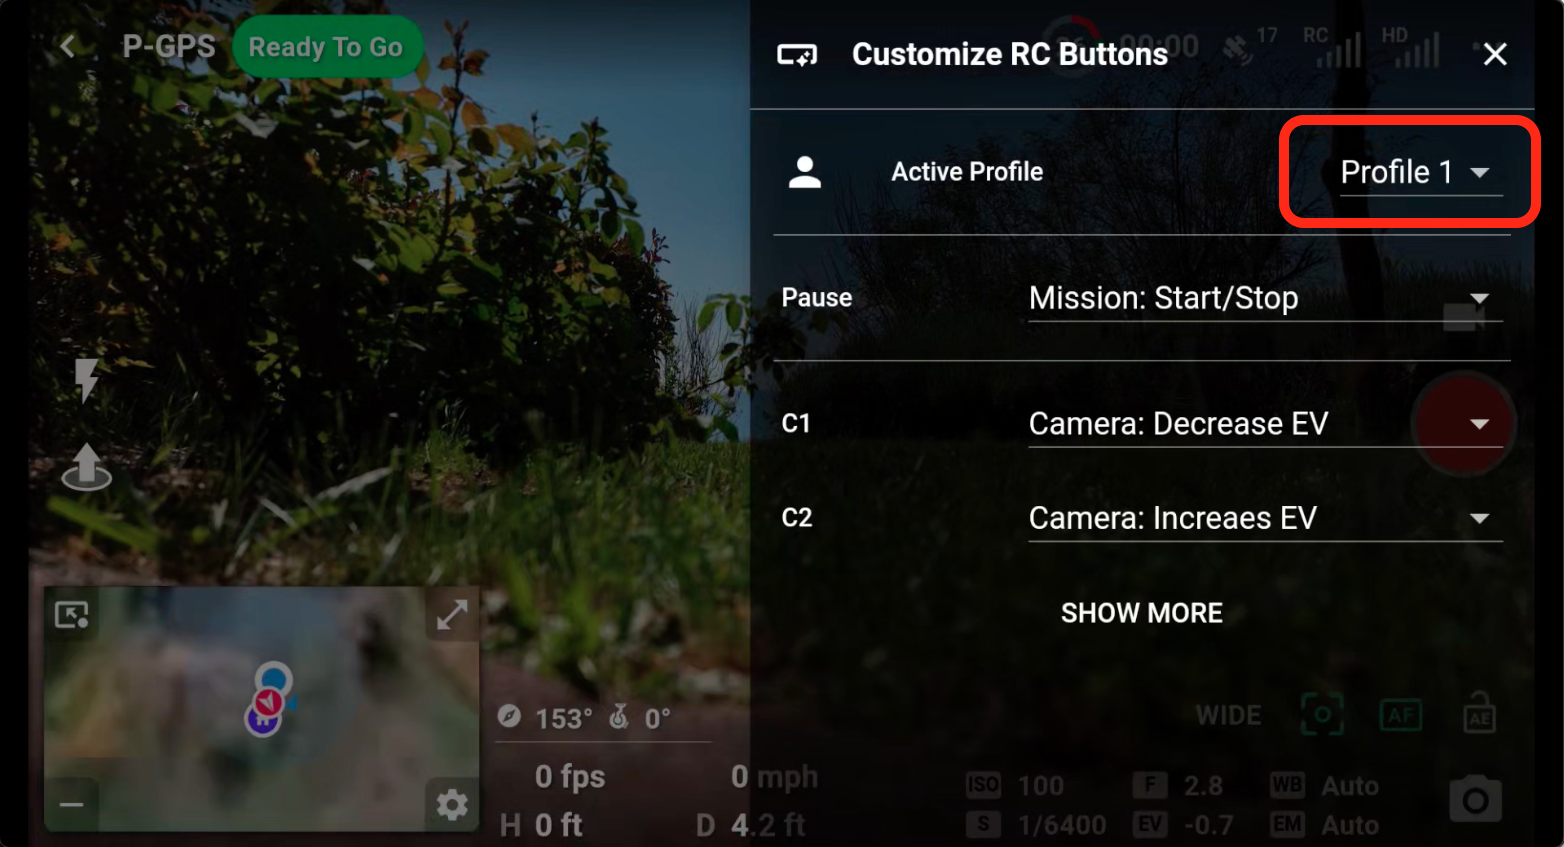
Task: Close the Customize RC Buttons panel
Action: point(1494,54)
